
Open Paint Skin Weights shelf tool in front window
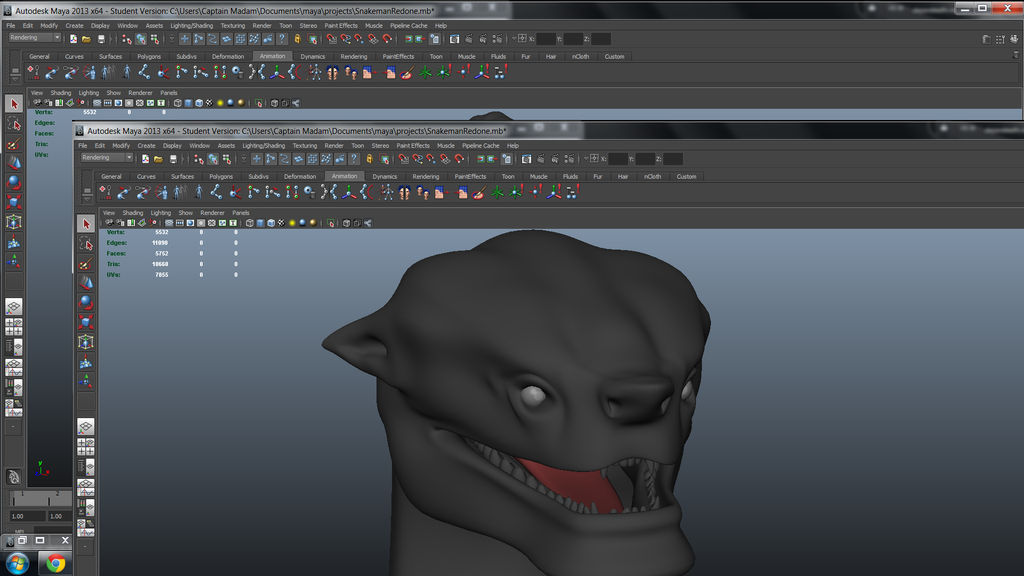click(478, 193)
